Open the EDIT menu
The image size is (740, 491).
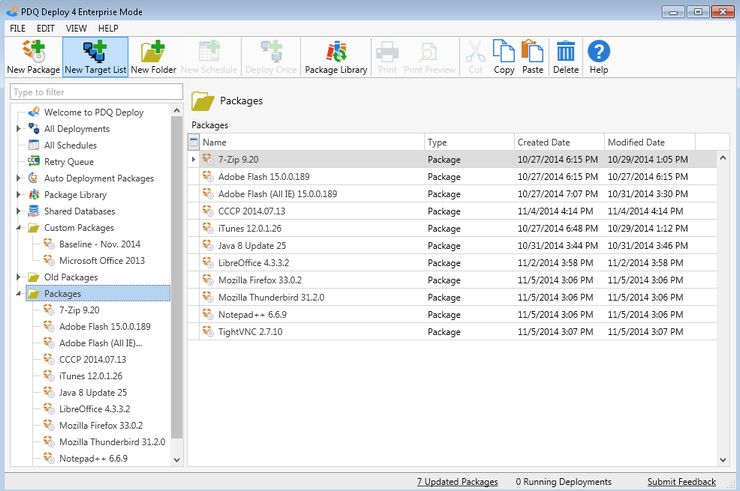point(46,28)
